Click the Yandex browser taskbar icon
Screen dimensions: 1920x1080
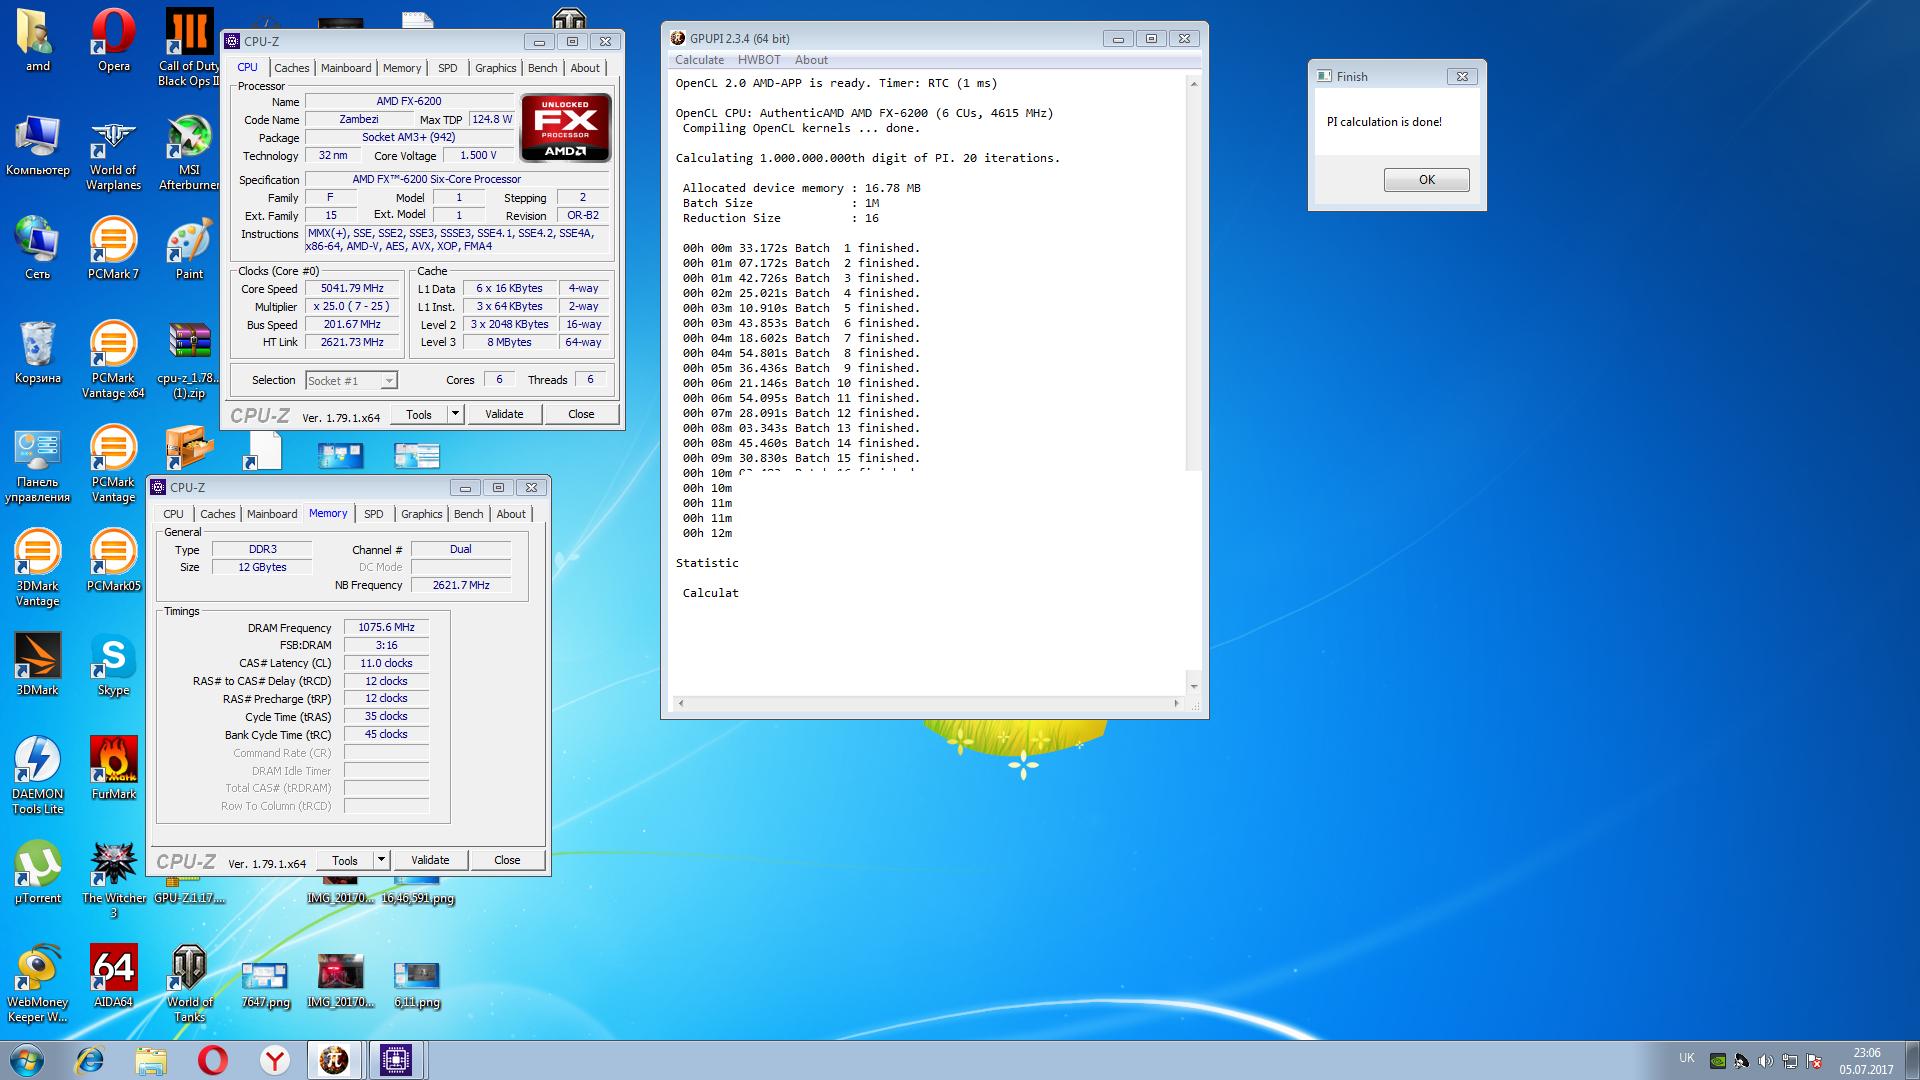pyautogui.click(x=274, y=1060)
